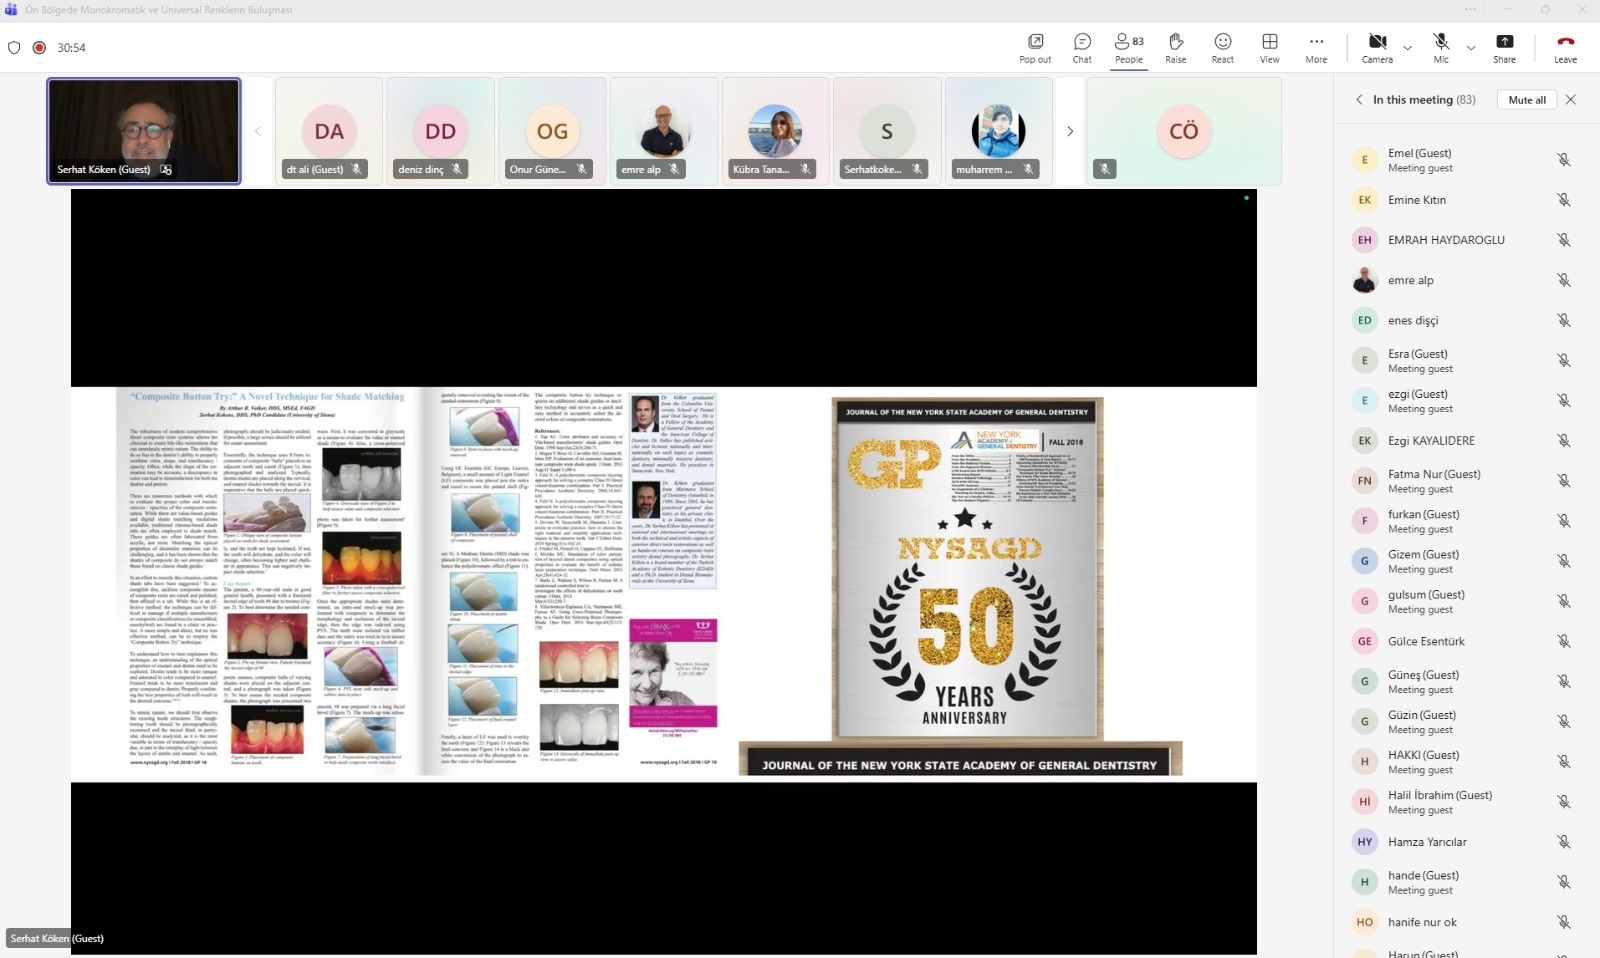Select Serhat Köken's video thumbnail

(x=144, y=131)
